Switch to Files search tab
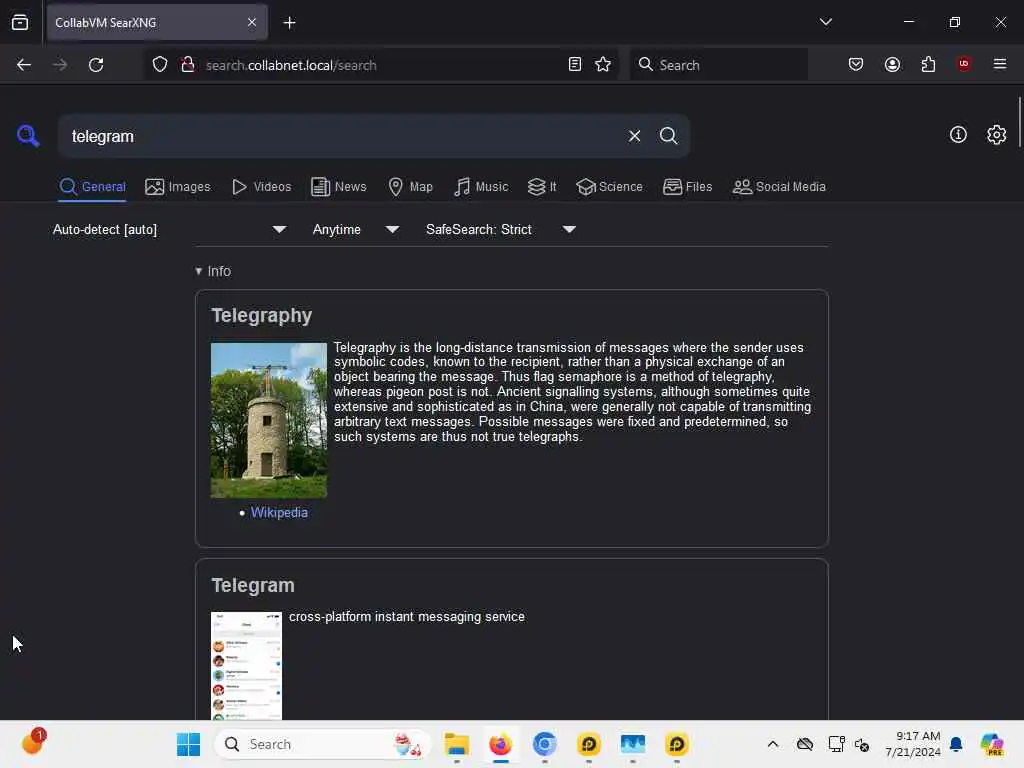The width and height of the screenshot is (1024, 768). 687,187
